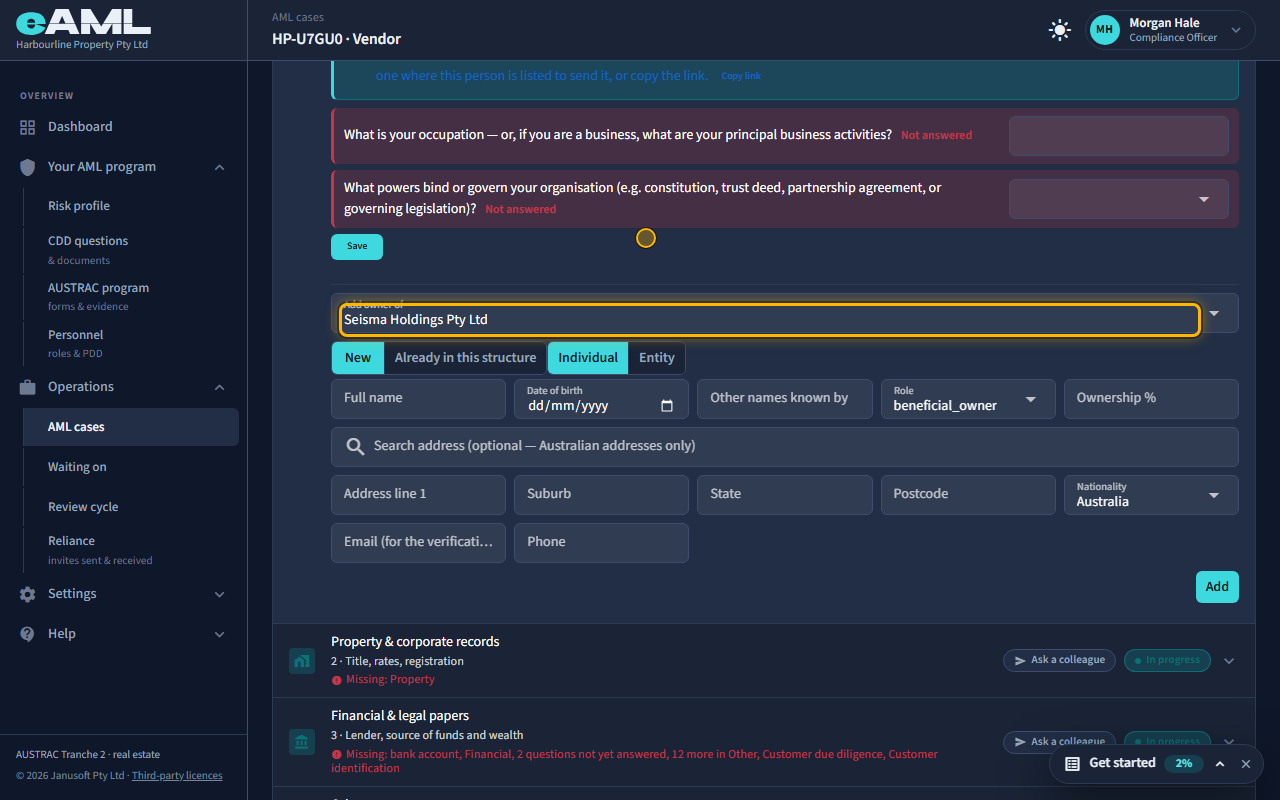
Task: Choose Entity owner type
Action: [x=657, y=358]
